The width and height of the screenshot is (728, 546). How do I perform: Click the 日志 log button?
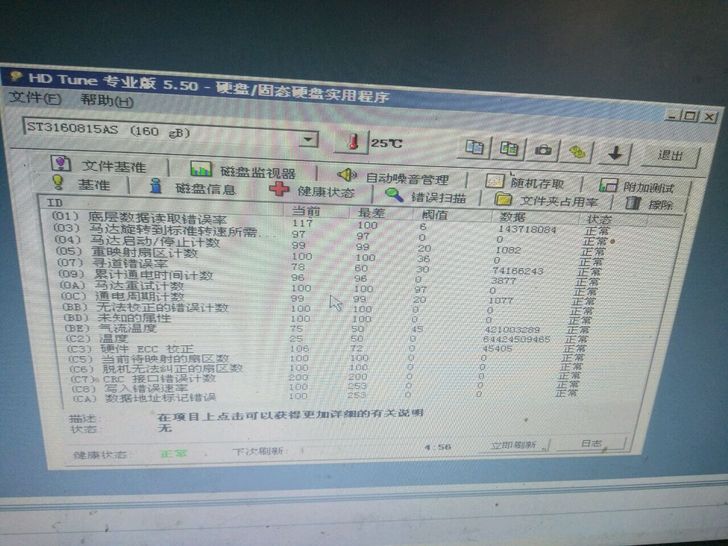point(591,443)
